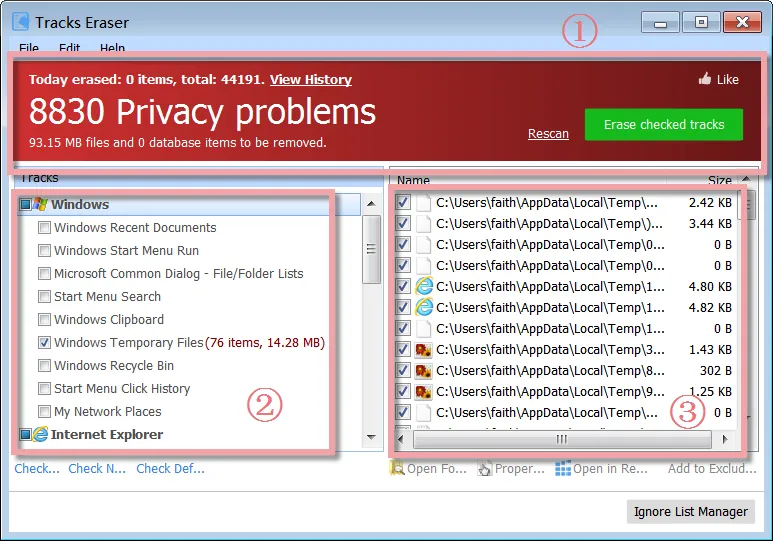
Task: Click the image file icon on the 302 B row
Action: click(423, 370)
